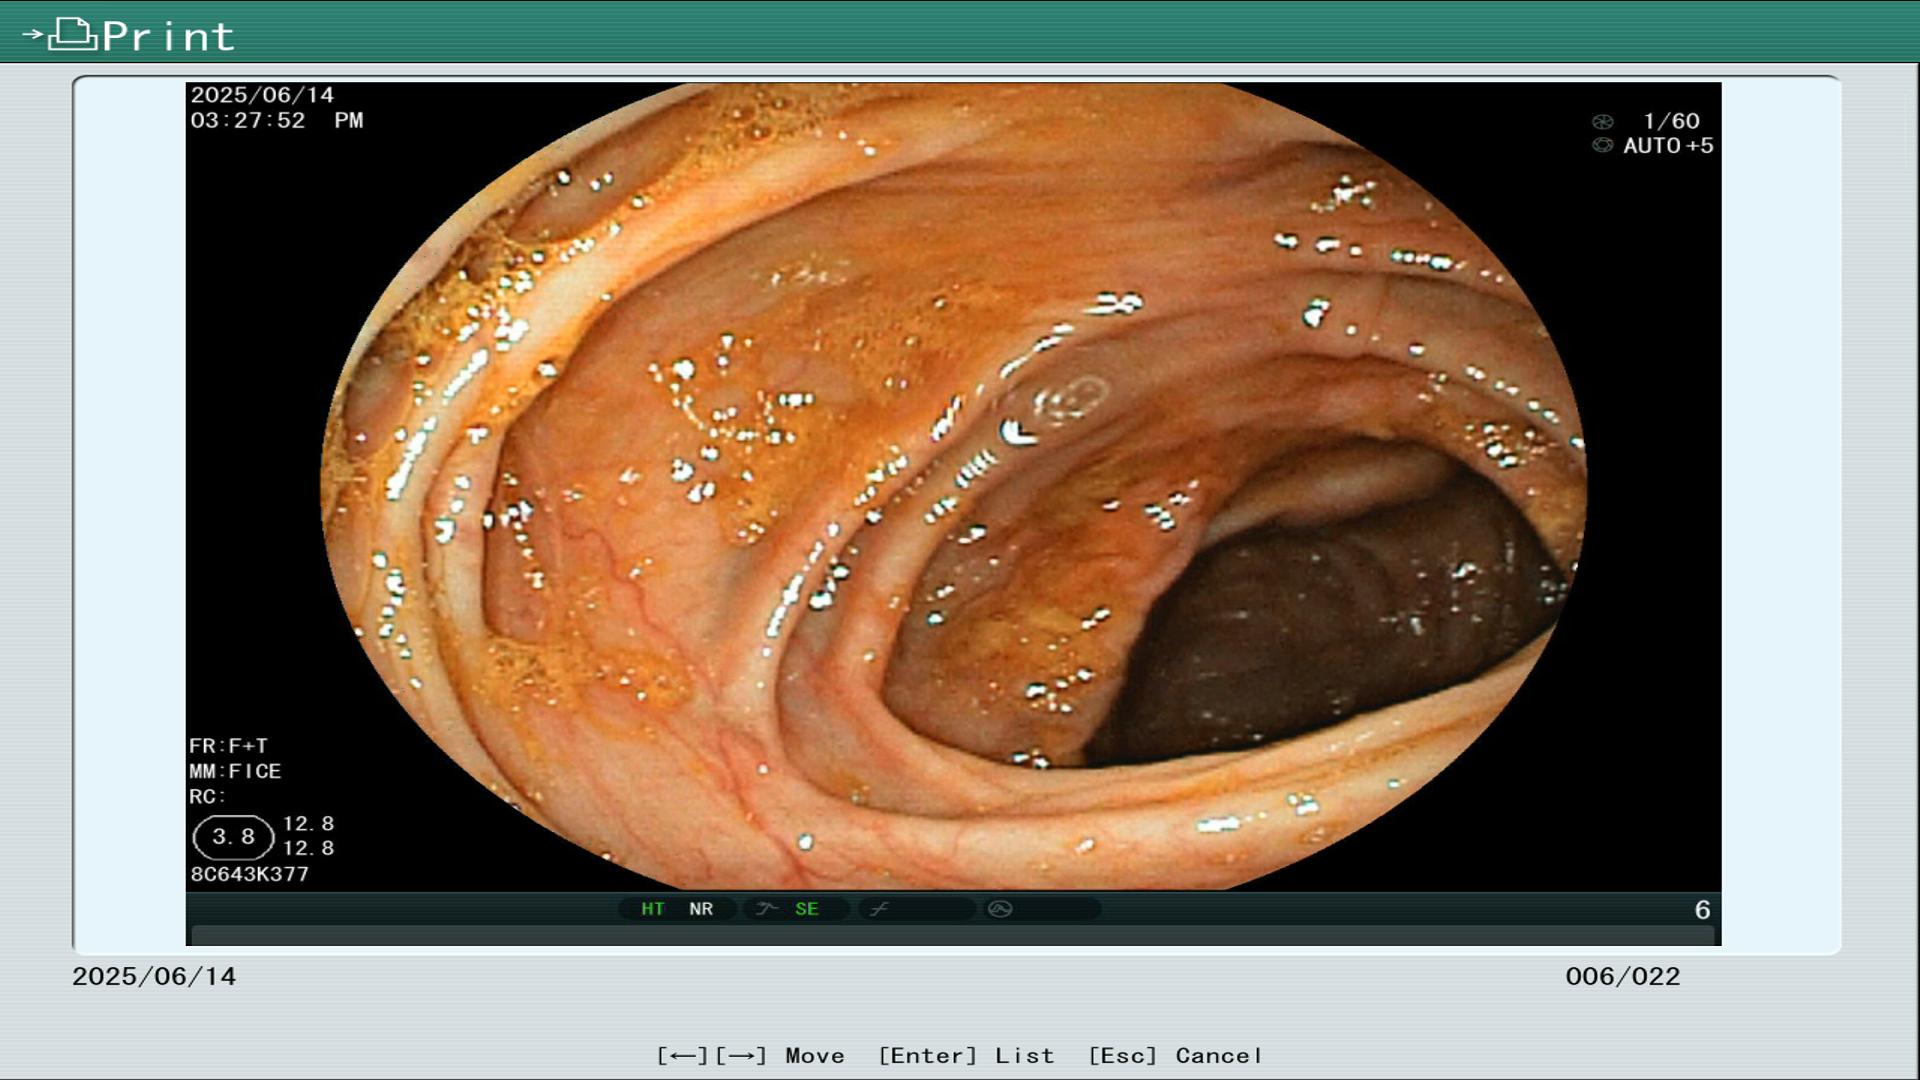1920x1080 pixels.
Task: Click the circled 3.8 value
Action: (x=233, y=837)
